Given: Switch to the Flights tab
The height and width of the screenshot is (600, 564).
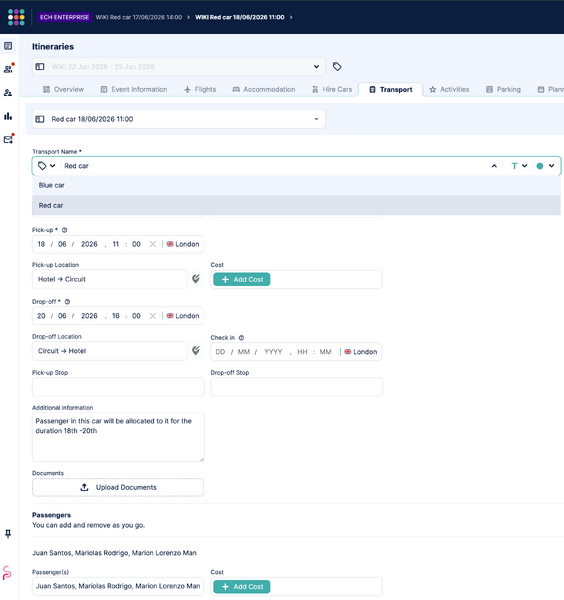Looking at the screenshot, I should coord(200,89).
